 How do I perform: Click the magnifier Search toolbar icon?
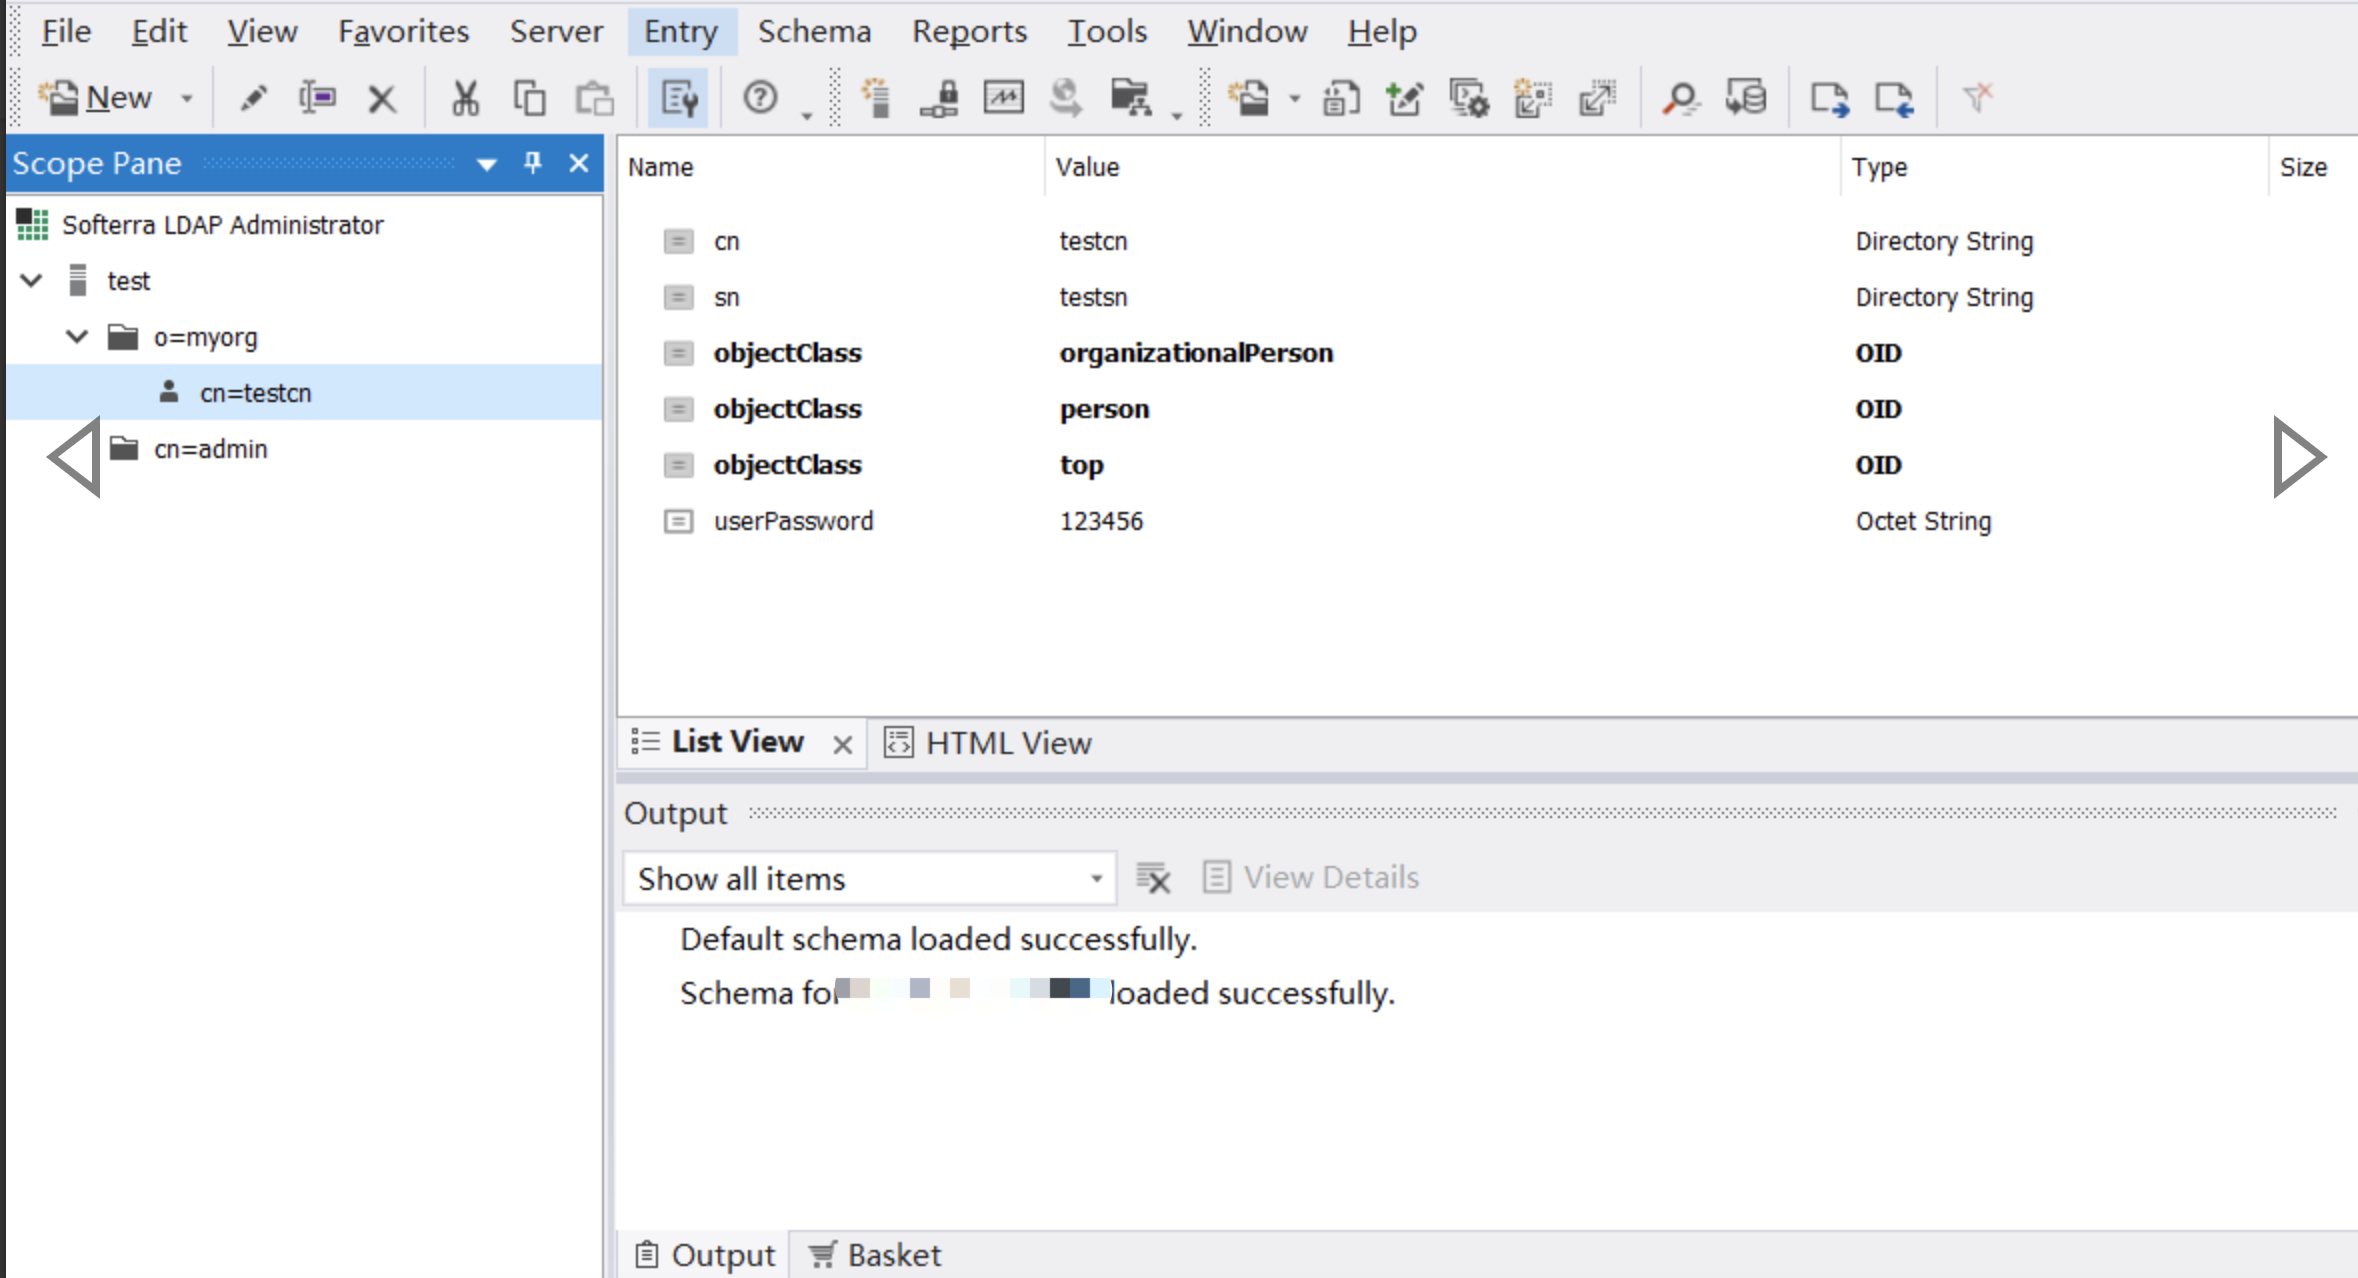point(1680,98)
